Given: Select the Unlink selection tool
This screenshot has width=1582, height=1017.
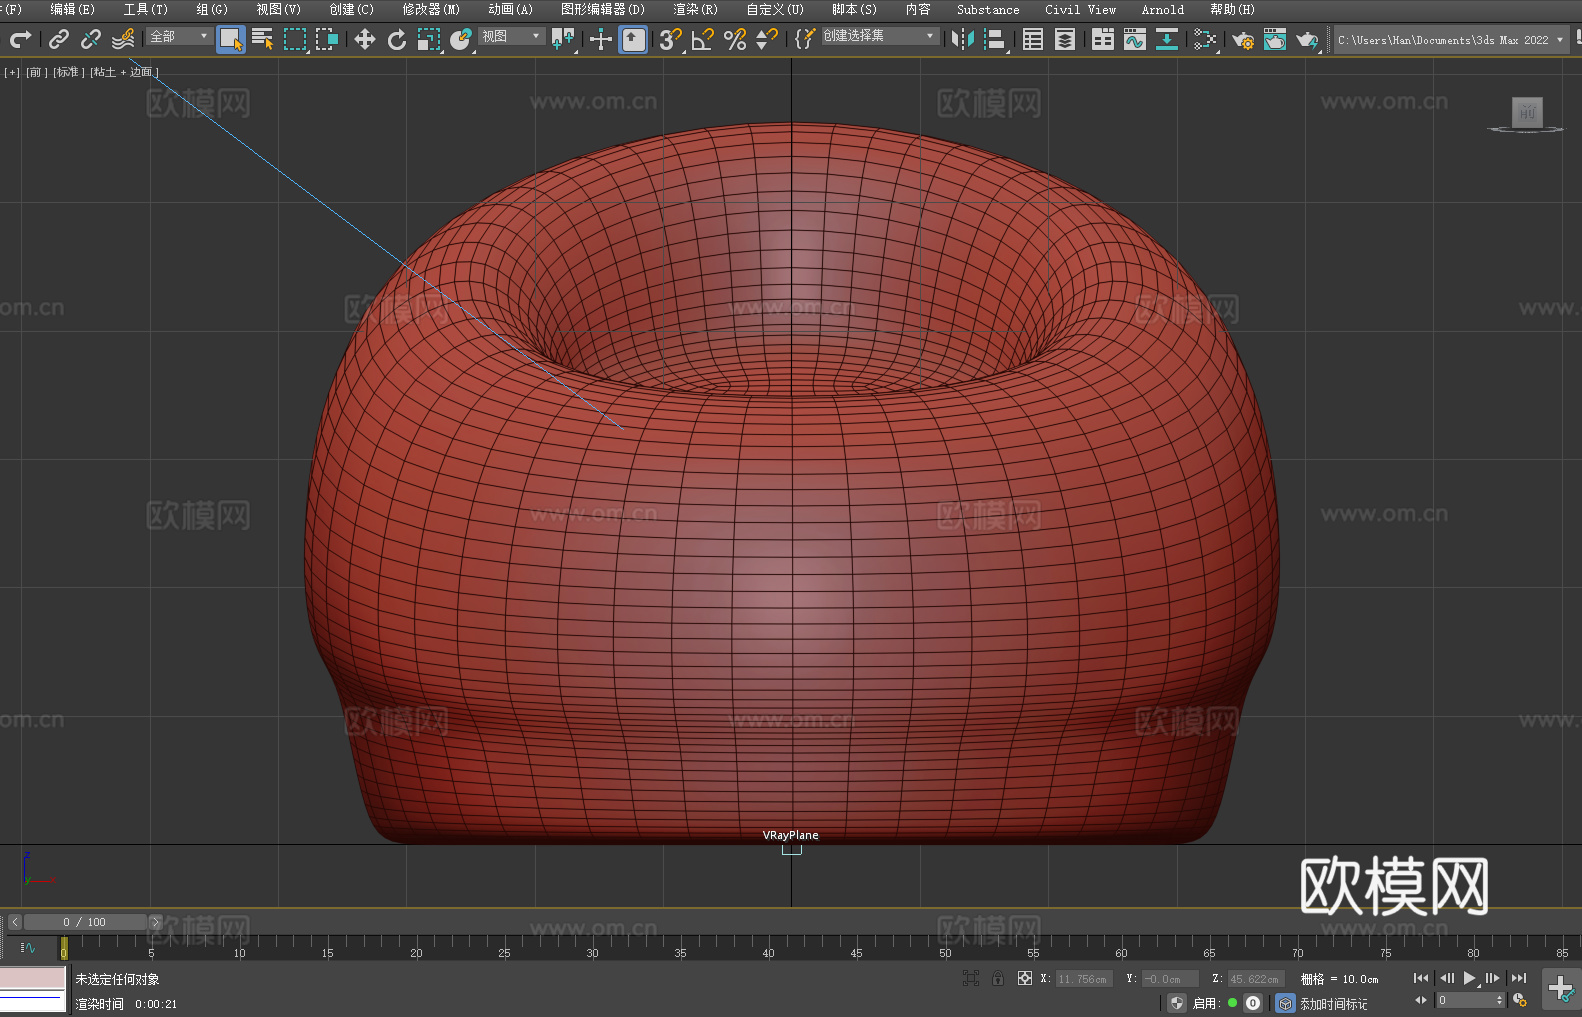Looking at the screenshot, I should click(91, 39).
